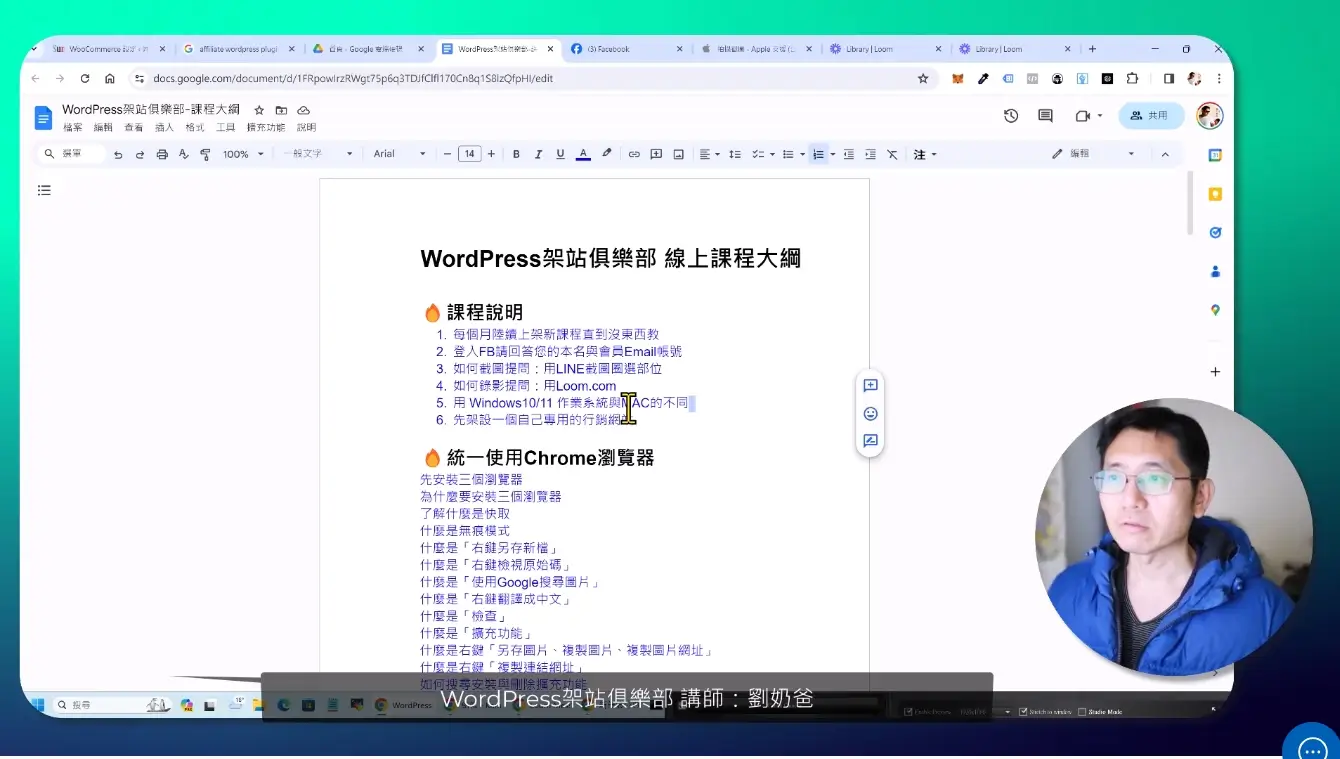Open Google Calendar side panel icon

[1215, 155]
